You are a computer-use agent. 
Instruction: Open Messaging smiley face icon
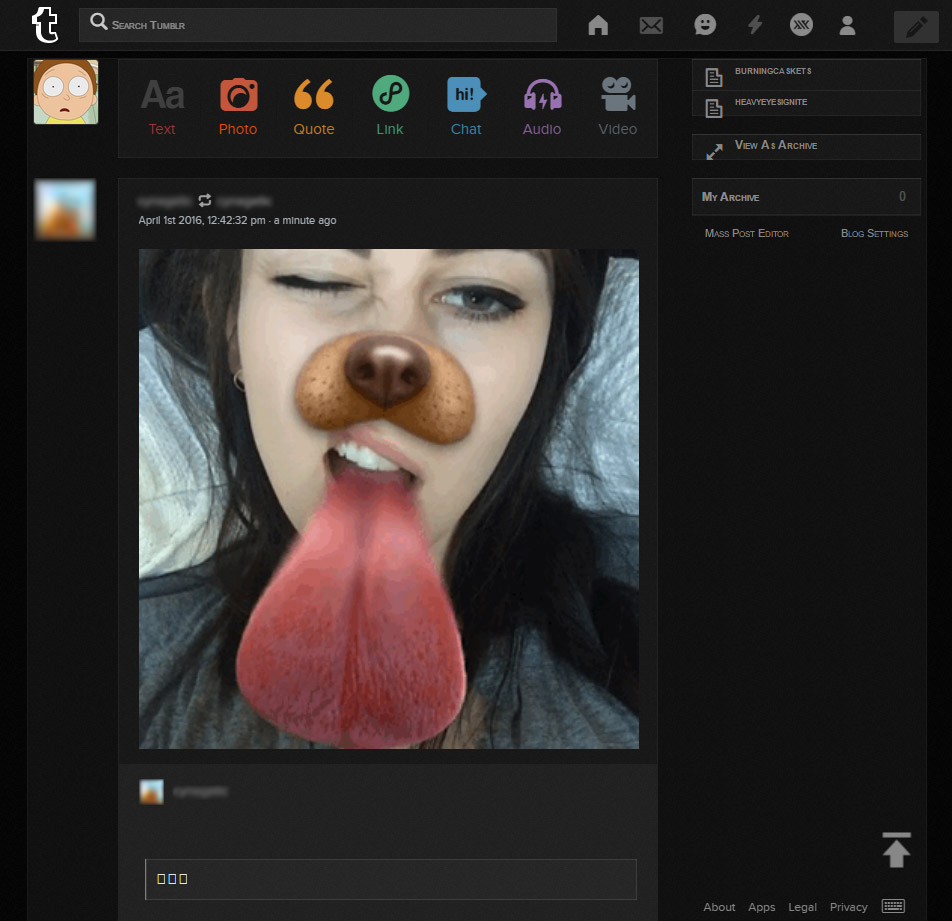705,26
